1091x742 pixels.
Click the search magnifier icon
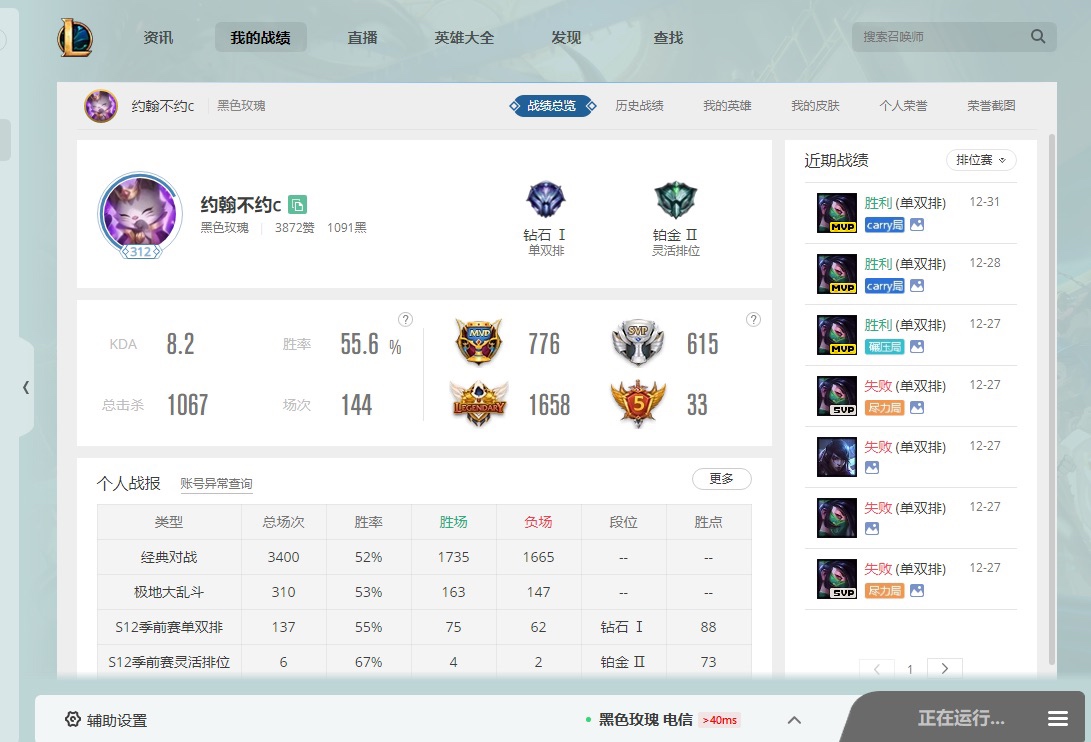coord(1037,37)
